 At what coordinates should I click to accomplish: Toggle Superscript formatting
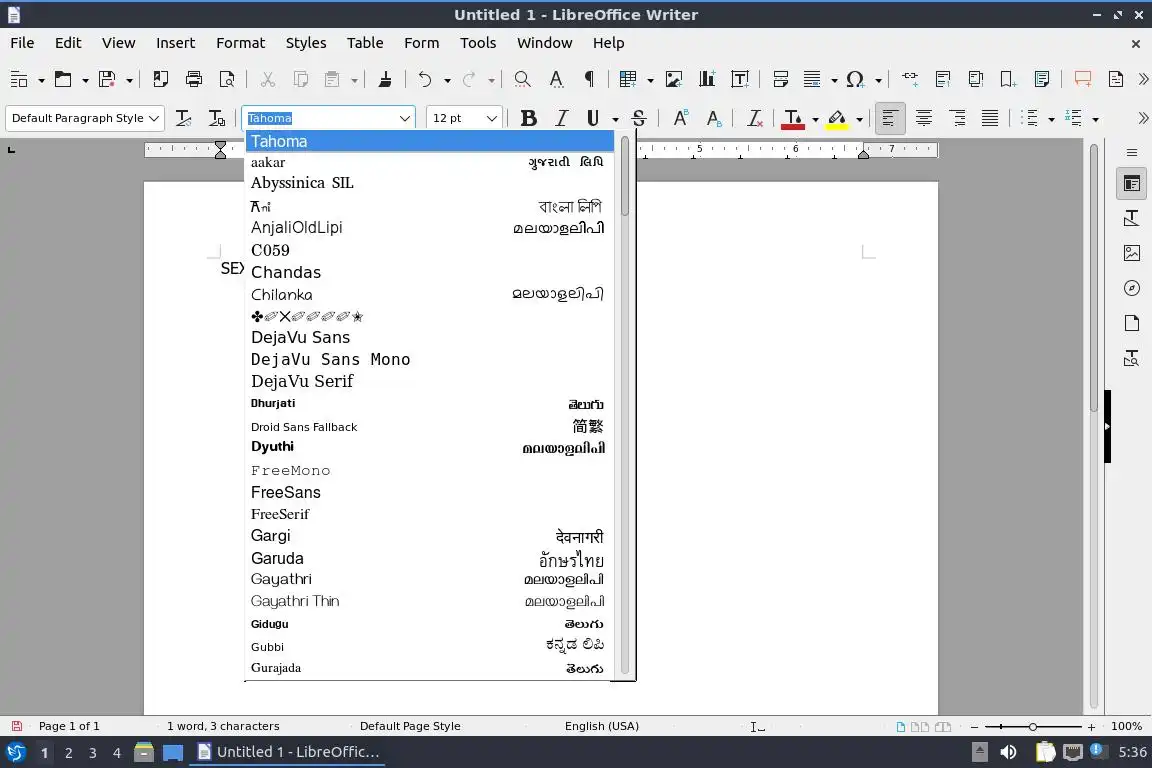pos(680,118)
